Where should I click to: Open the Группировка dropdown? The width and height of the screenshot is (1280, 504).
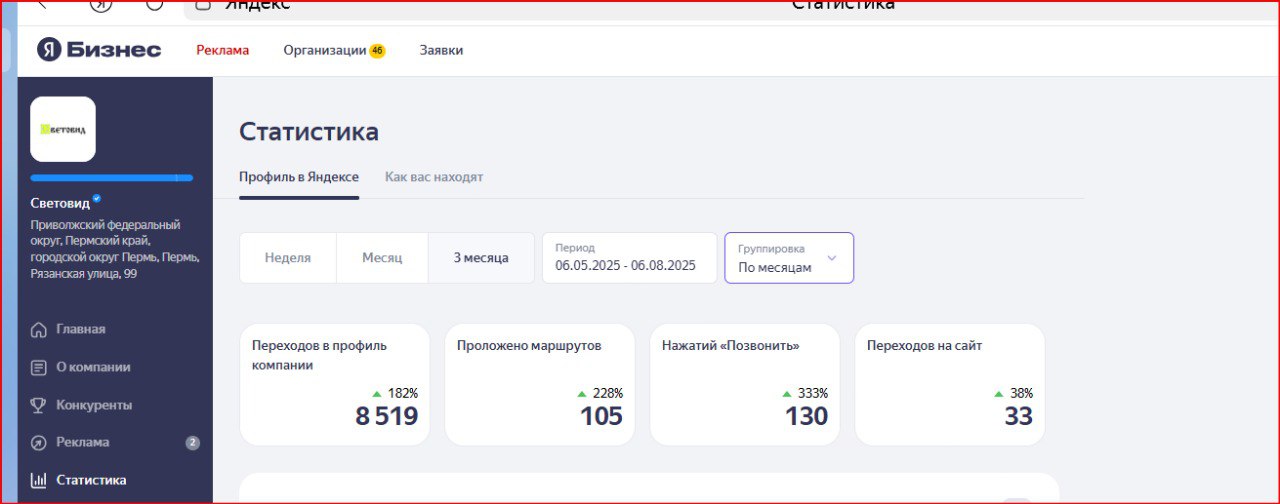click(x=789, y=258)
